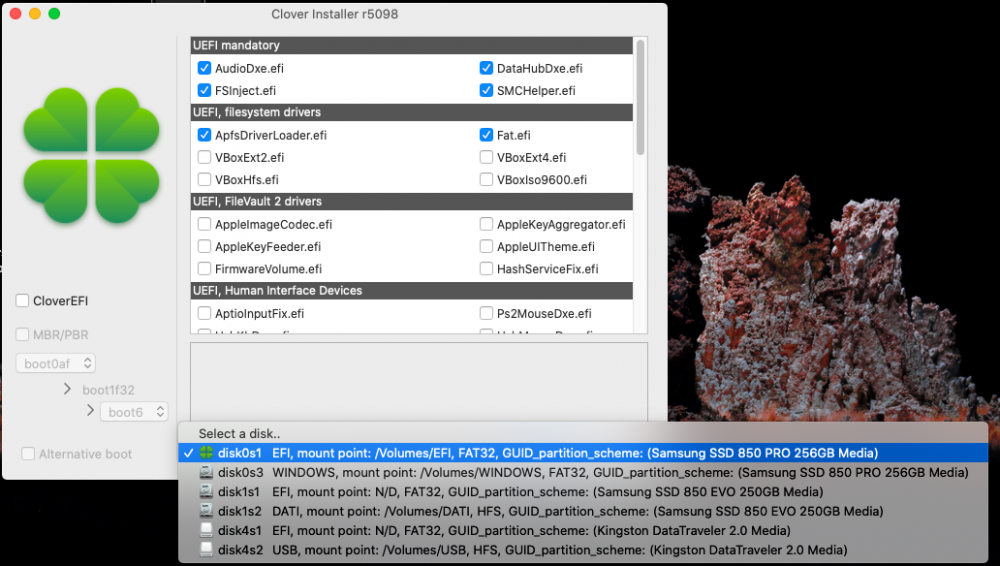Check Ps2MouseDxe.efi checkbox

coord(486,314)
